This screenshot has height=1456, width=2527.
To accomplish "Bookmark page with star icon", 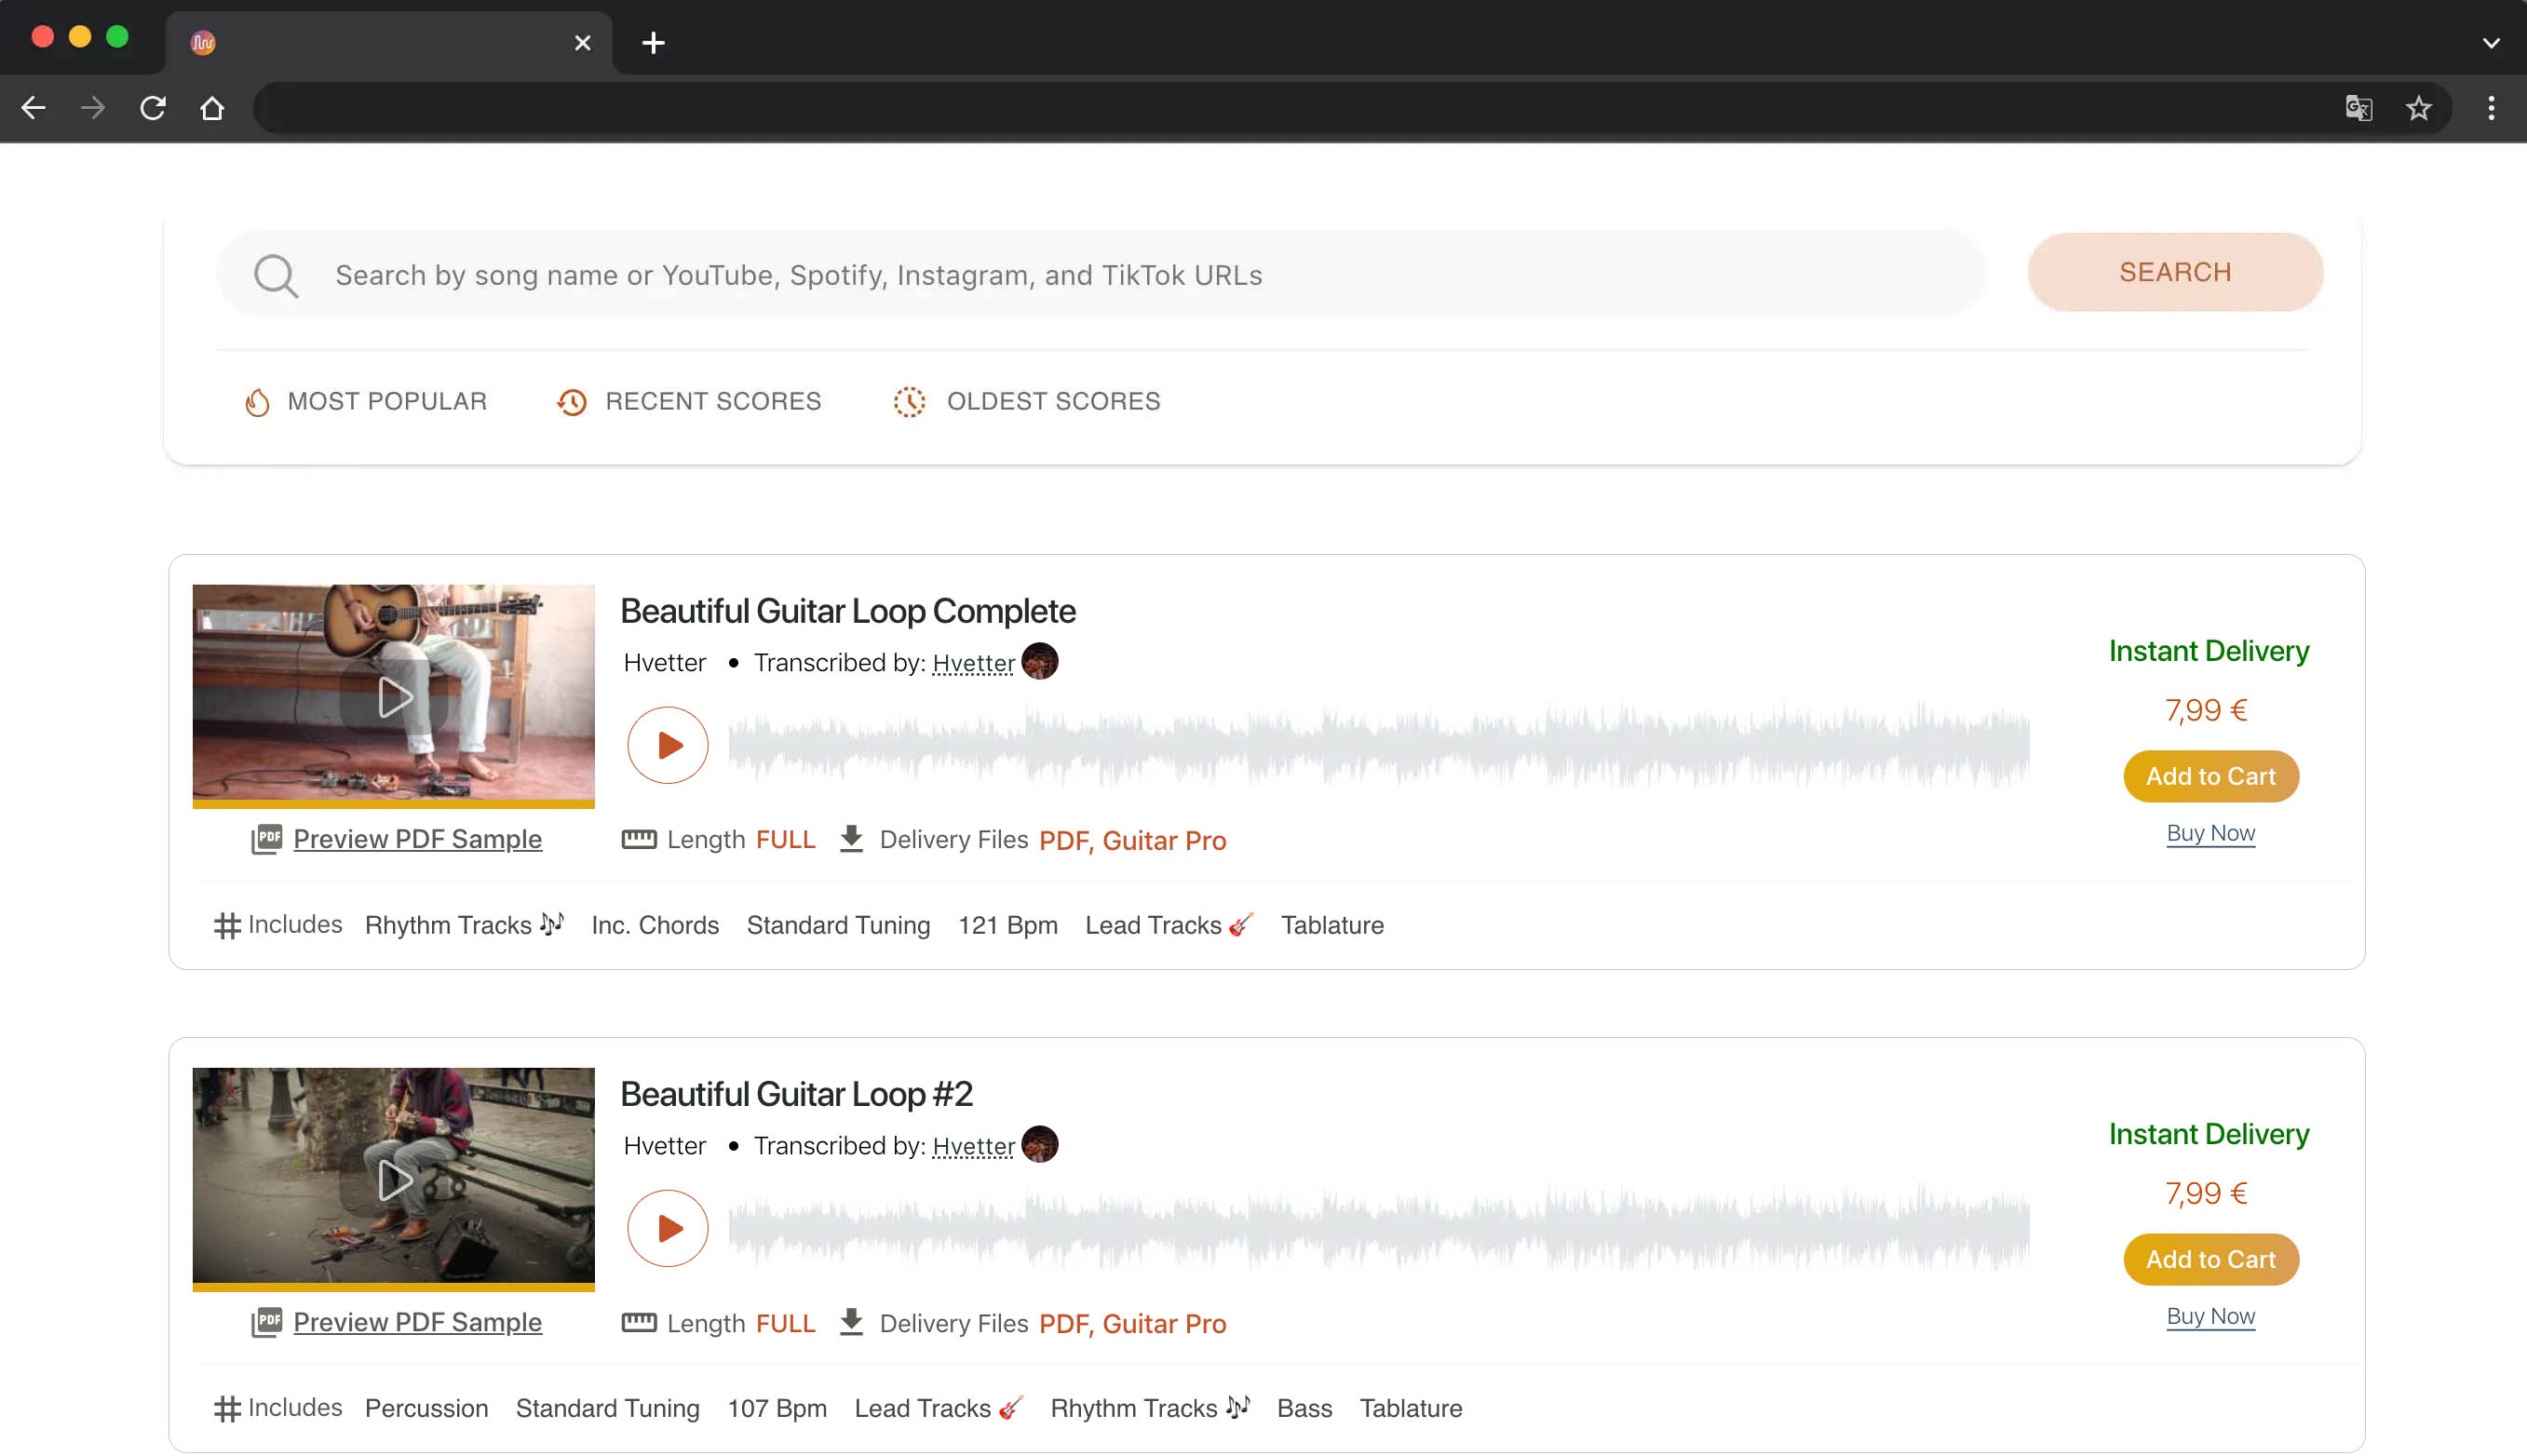I will coord(2417,108).
